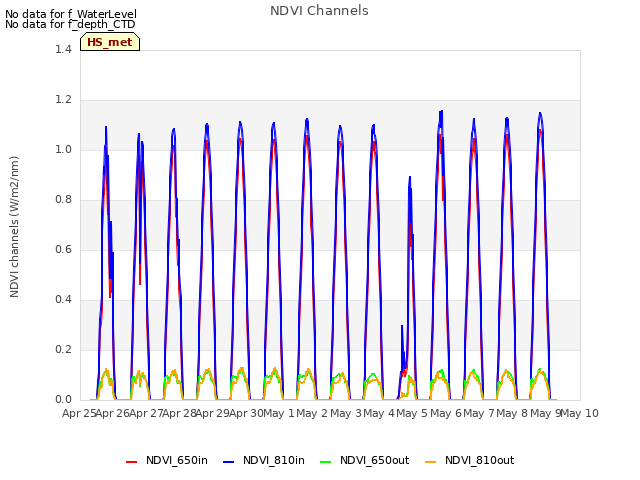This screenshot has height=480, width=640.
Task: Click the Apr 27 x-axis date label
Action: 146,413
